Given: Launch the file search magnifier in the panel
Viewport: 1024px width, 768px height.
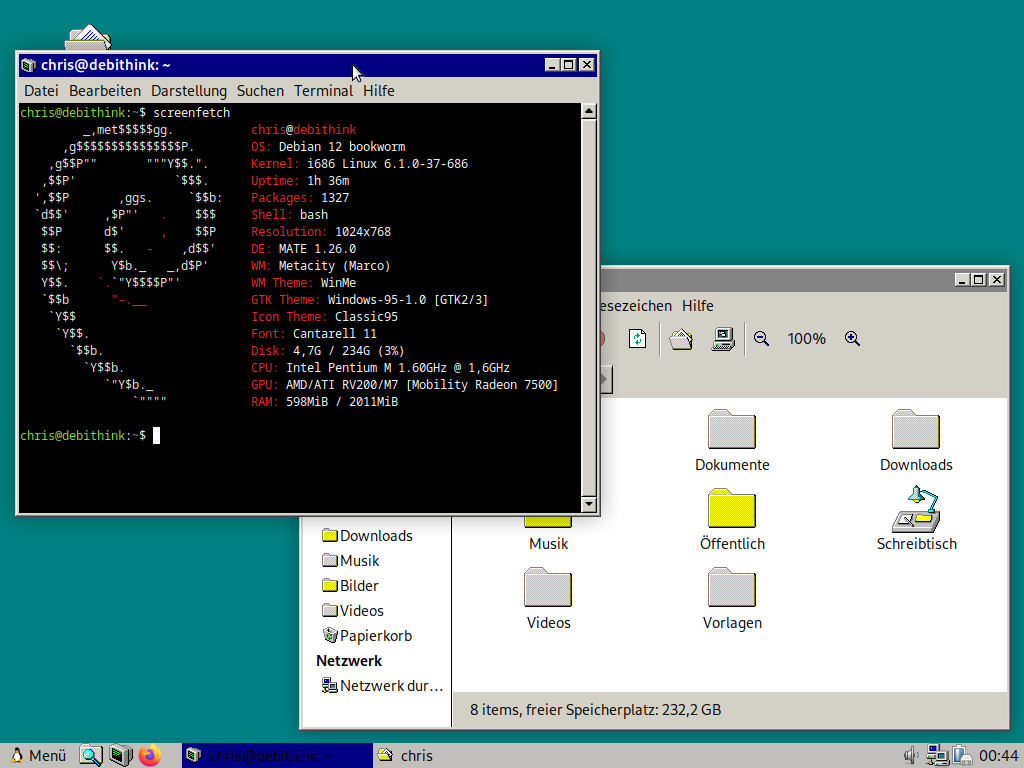Looking at the screenshot, I should [x=91, y=756].
